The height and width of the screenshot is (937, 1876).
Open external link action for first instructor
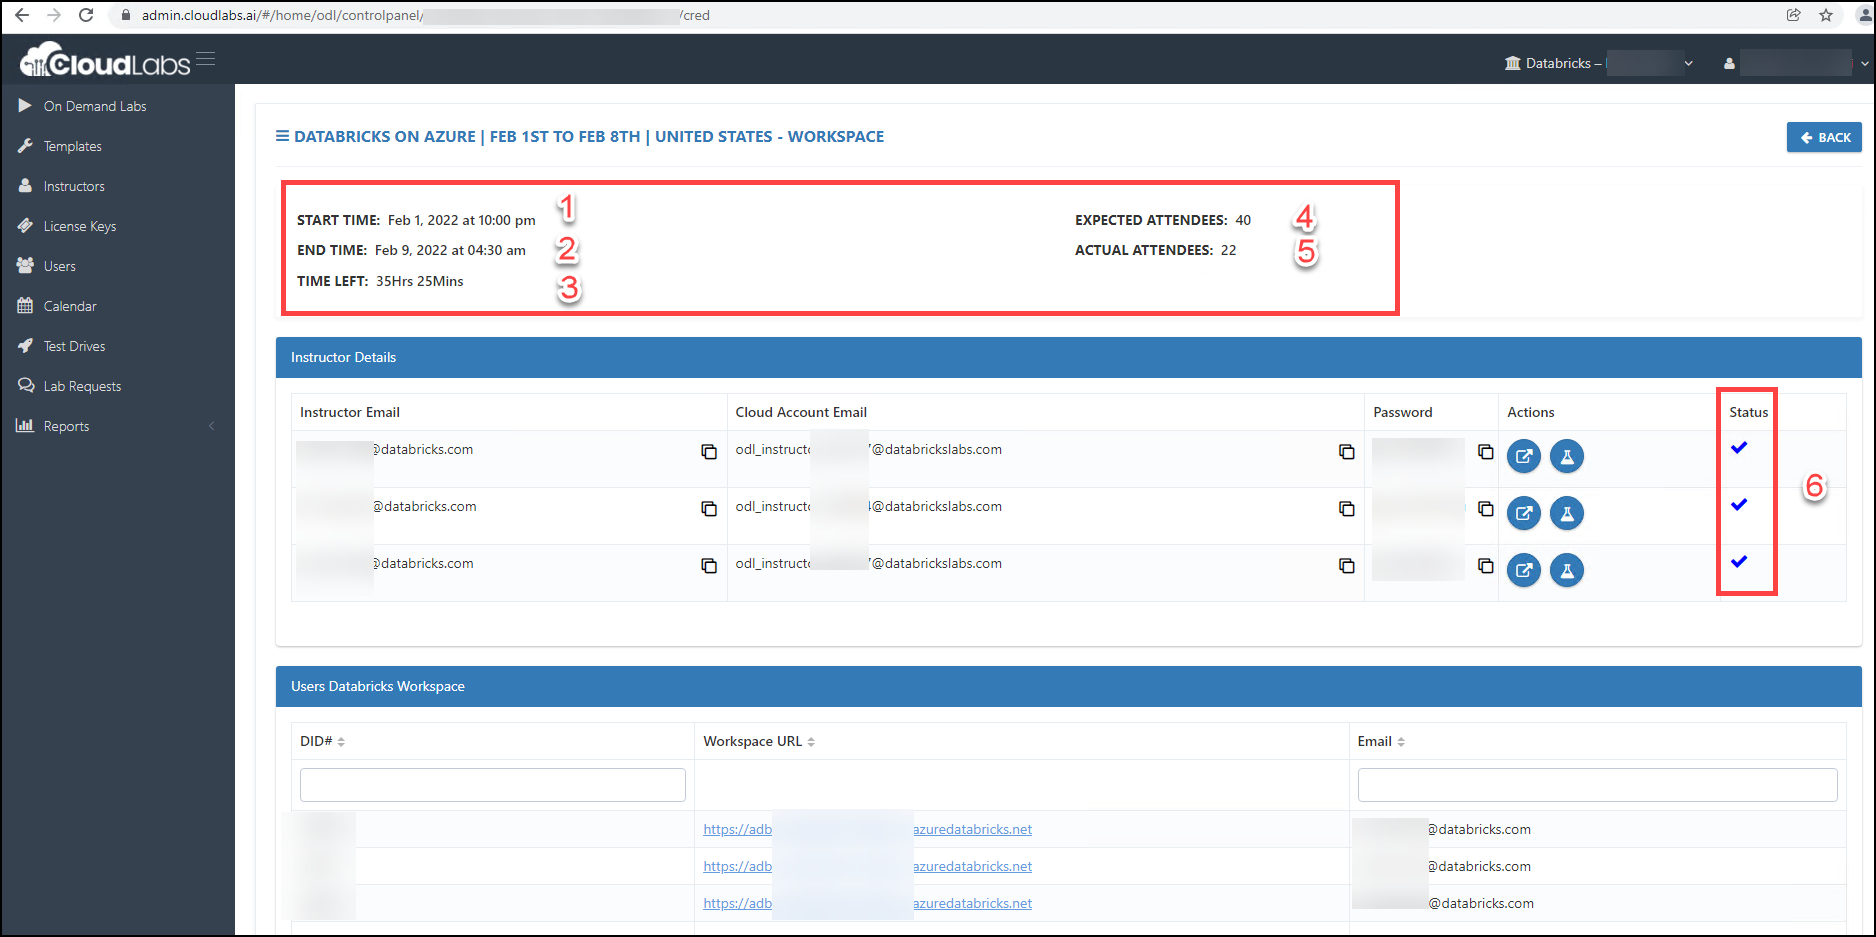click(x=1524, y=456)
